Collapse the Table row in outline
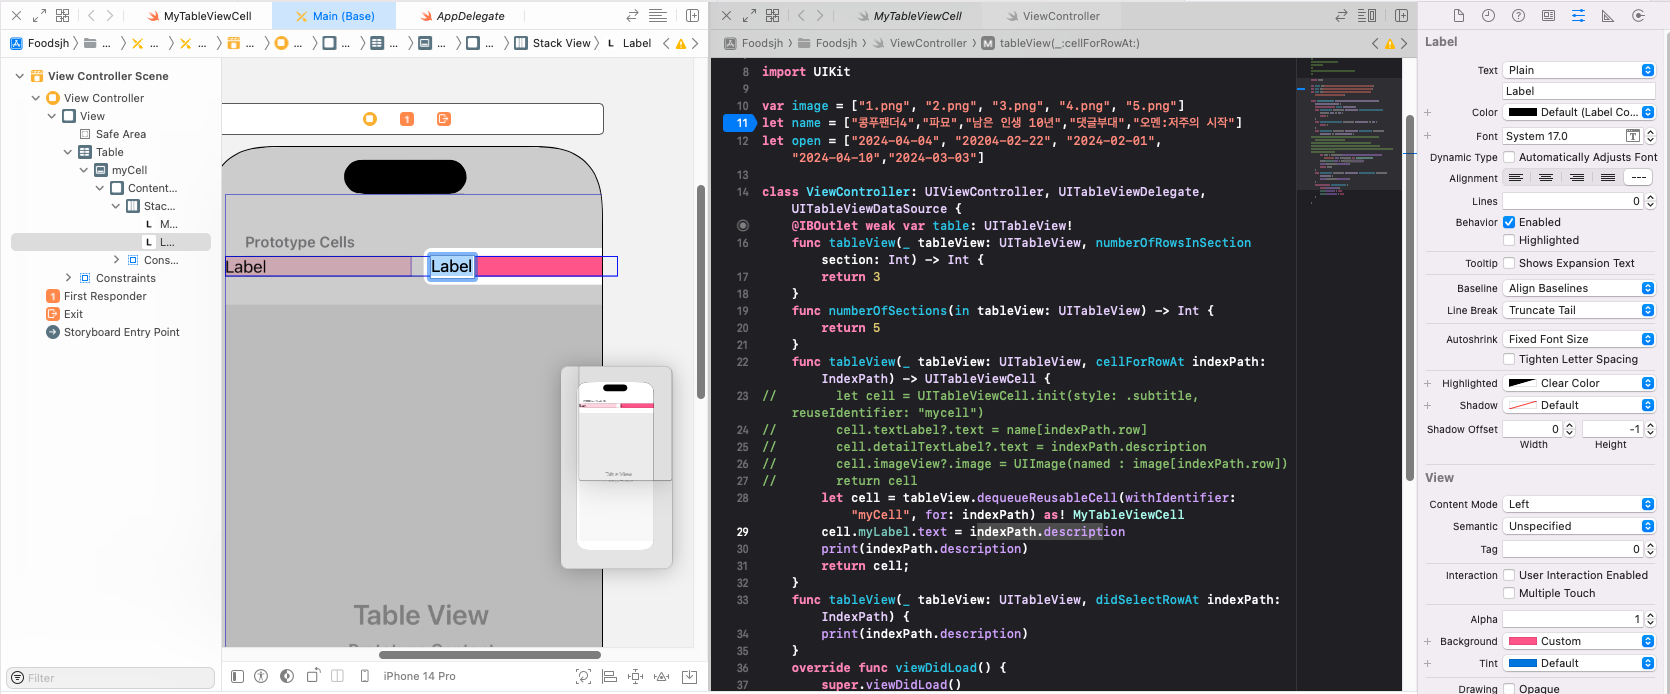 coord(68,152)
